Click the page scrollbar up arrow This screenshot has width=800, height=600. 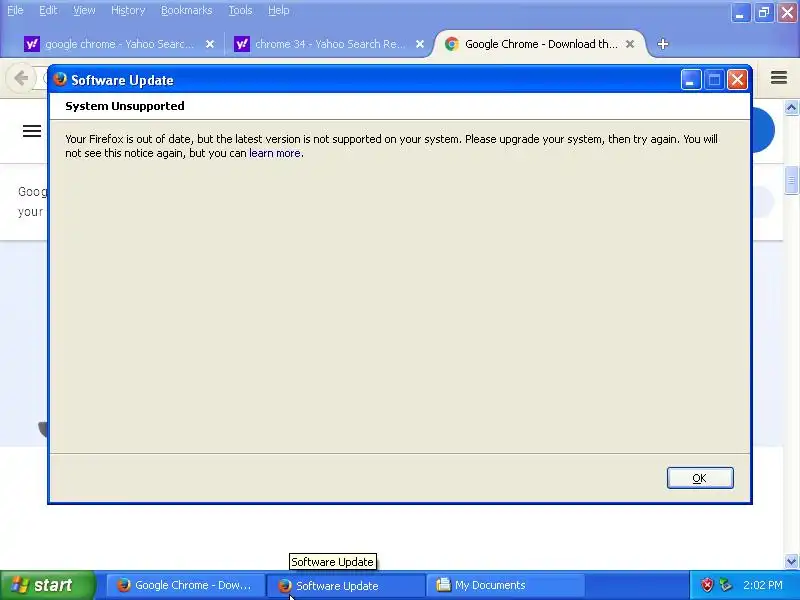click(x=791, y=108)
